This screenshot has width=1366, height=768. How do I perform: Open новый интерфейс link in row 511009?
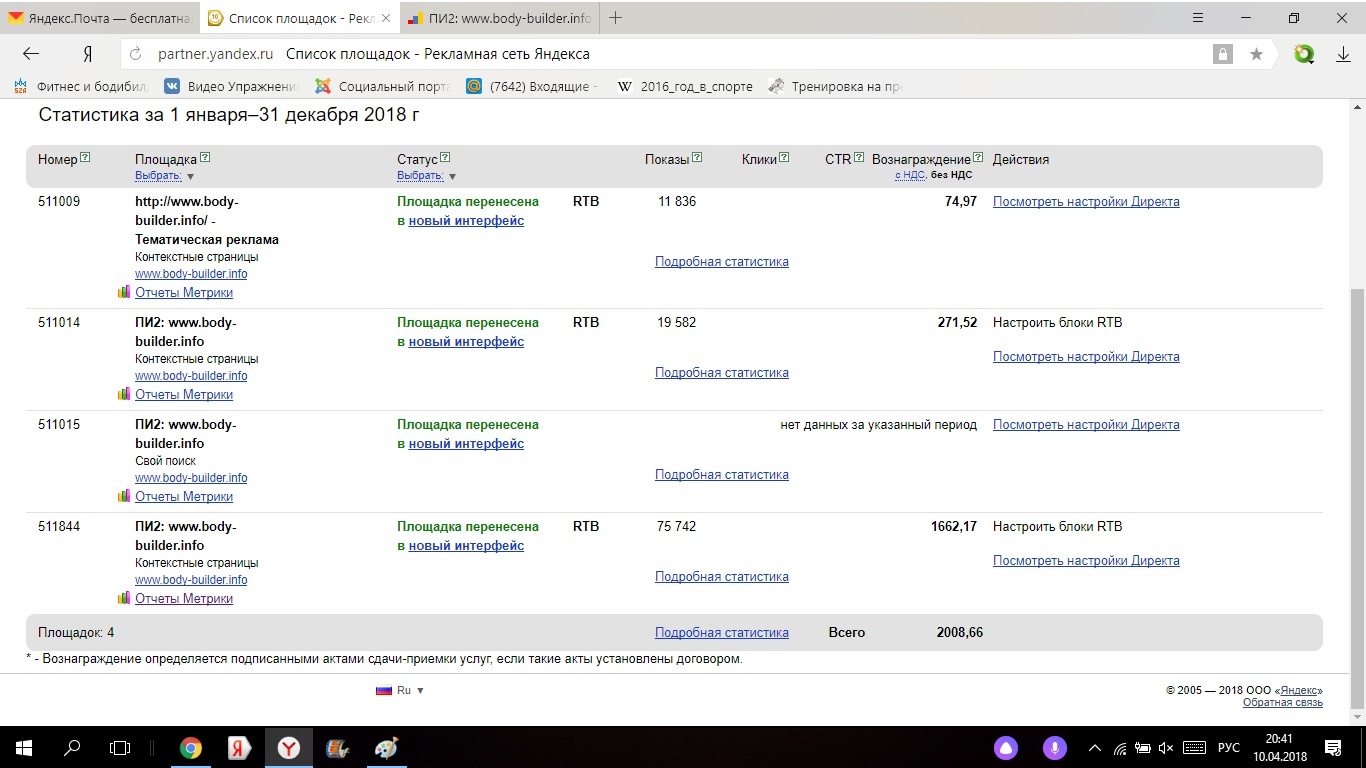pyautogui.click(x=466, y=220)
